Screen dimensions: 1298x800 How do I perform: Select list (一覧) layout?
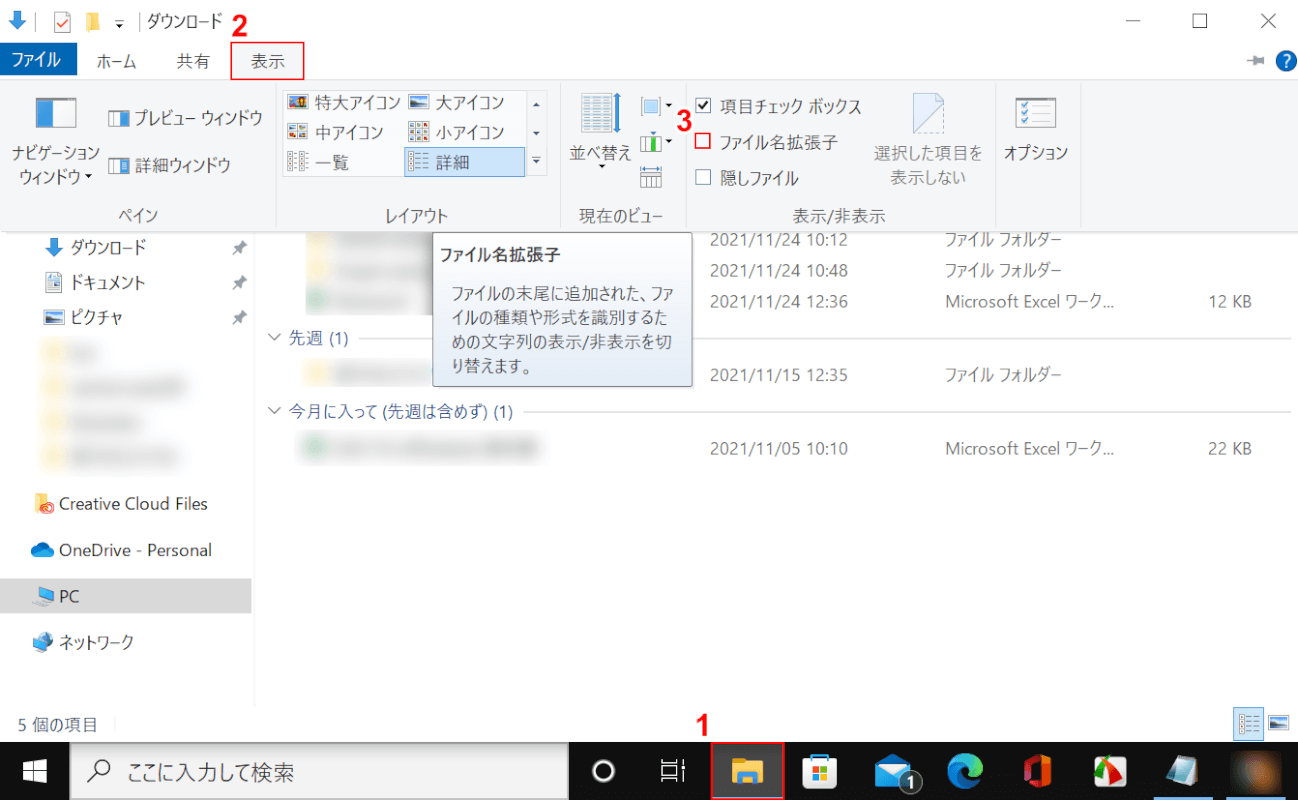tap(320, 162)
